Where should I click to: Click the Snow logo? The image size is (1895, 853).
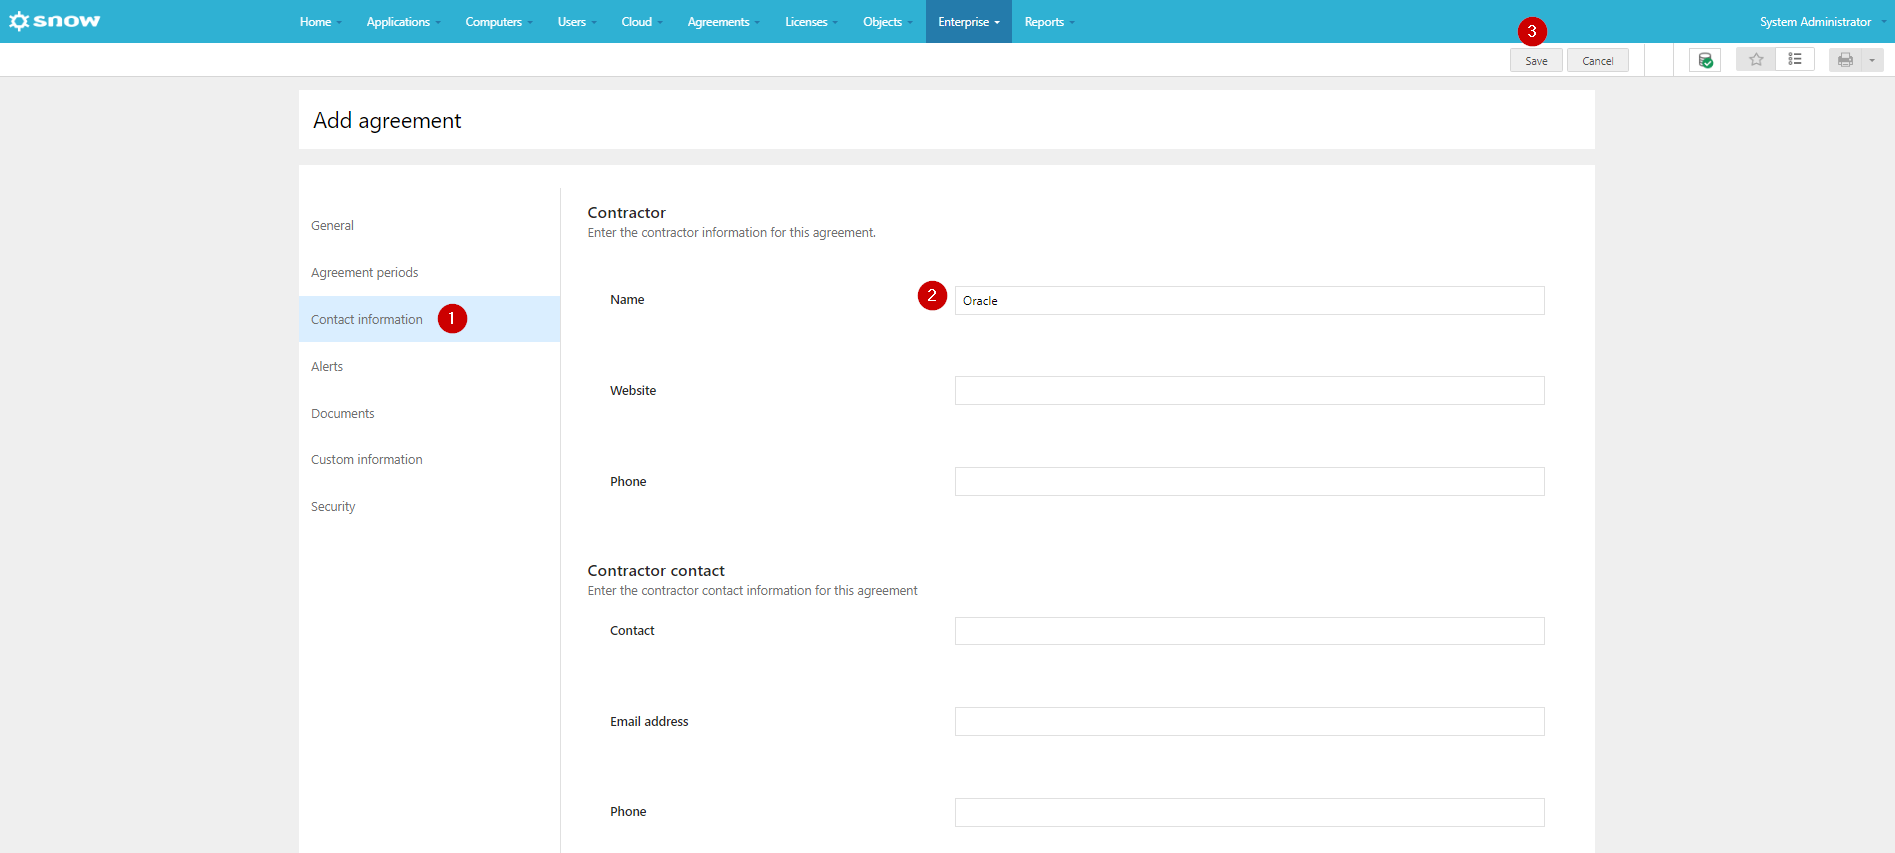(54, 21)
